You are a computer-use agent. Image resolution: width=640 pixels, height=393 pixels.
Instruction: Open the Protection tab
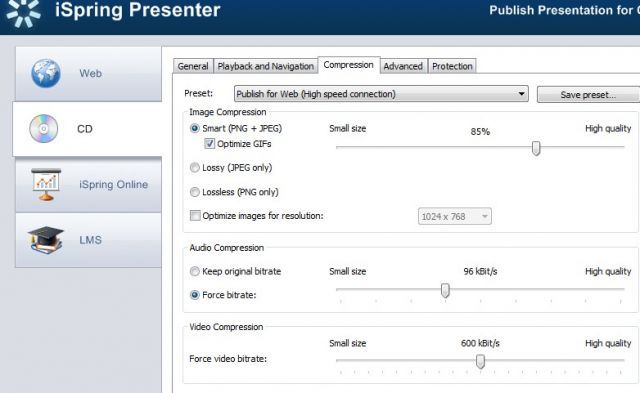coord(452,66)
